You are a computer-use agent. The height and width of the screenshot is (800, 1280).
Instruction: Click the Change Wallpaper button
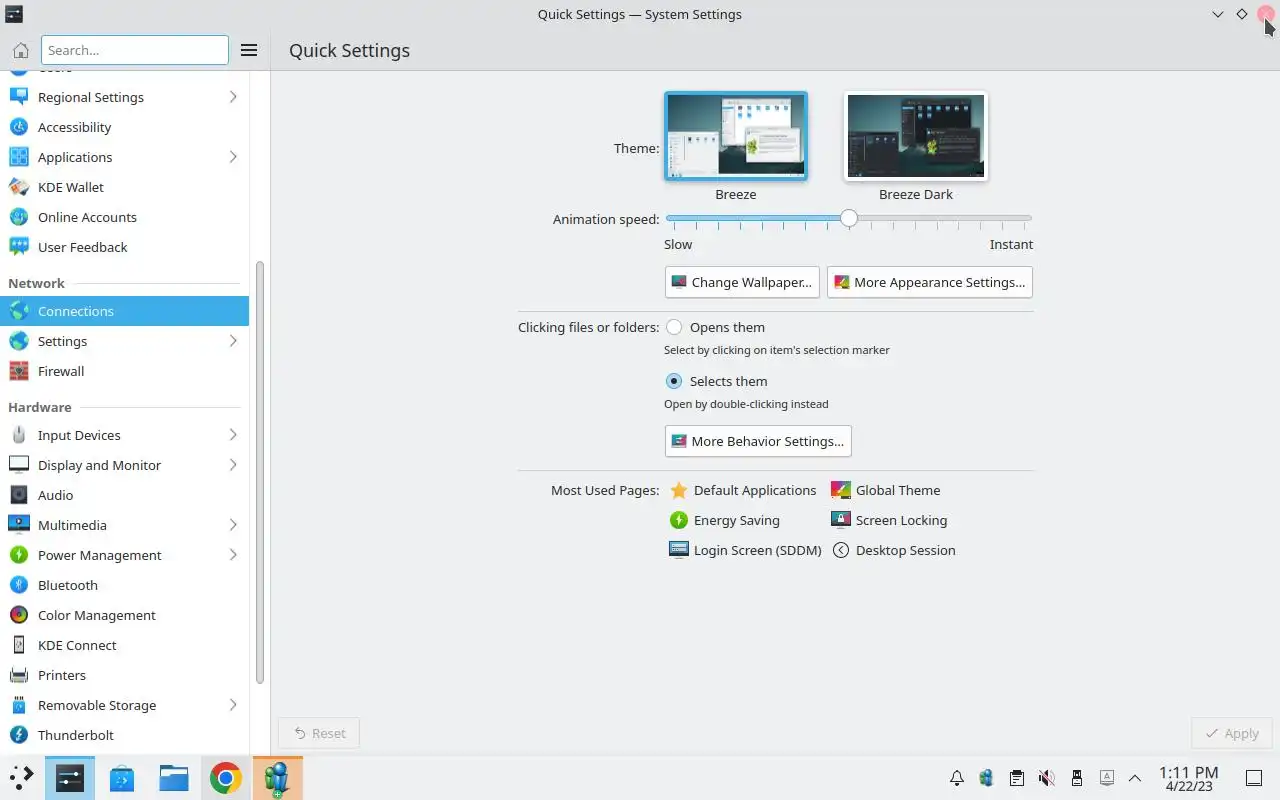pos(742,282)
